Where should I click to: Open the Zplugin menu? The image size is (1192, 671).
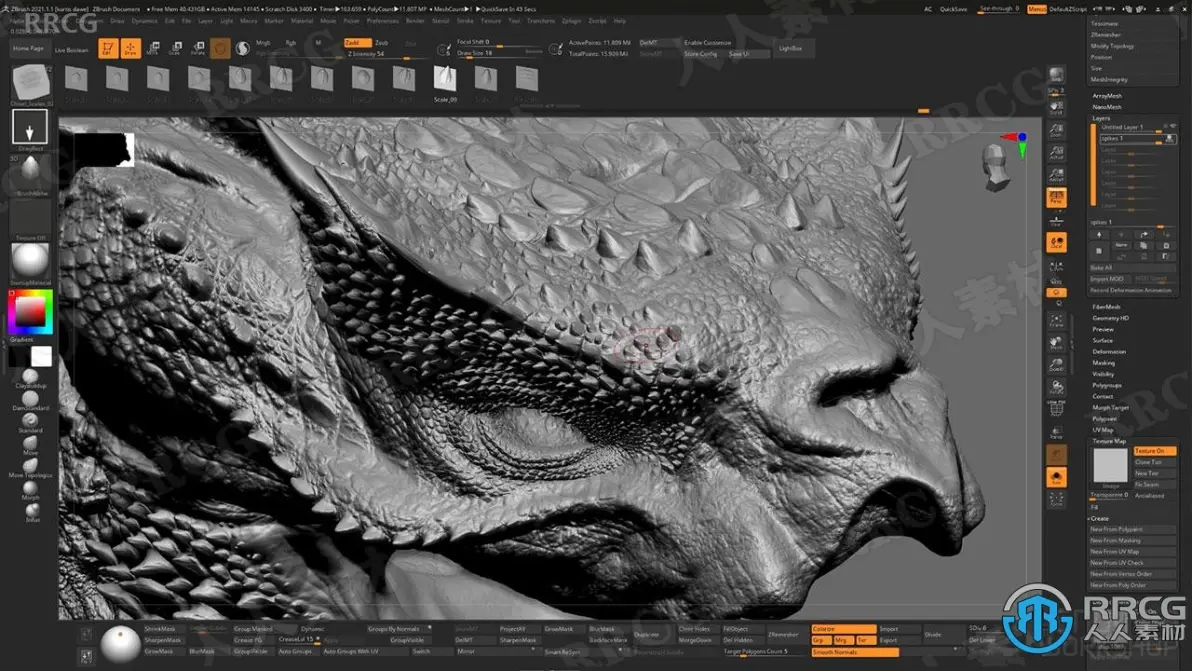pyautogui.click(x=571, y=21)
